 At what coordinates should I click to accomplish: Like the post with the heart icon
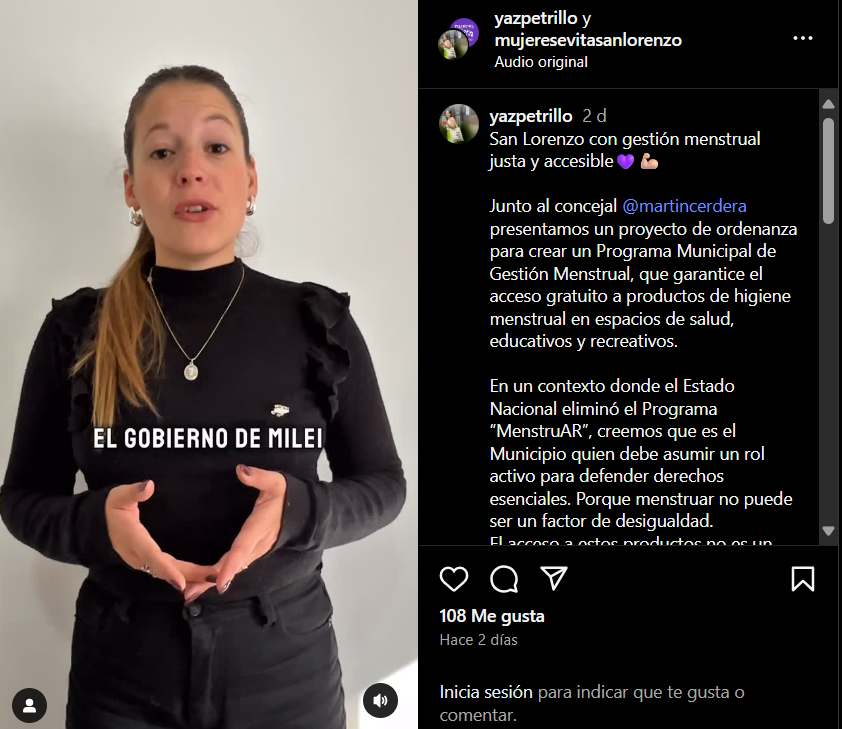[454, 579]
